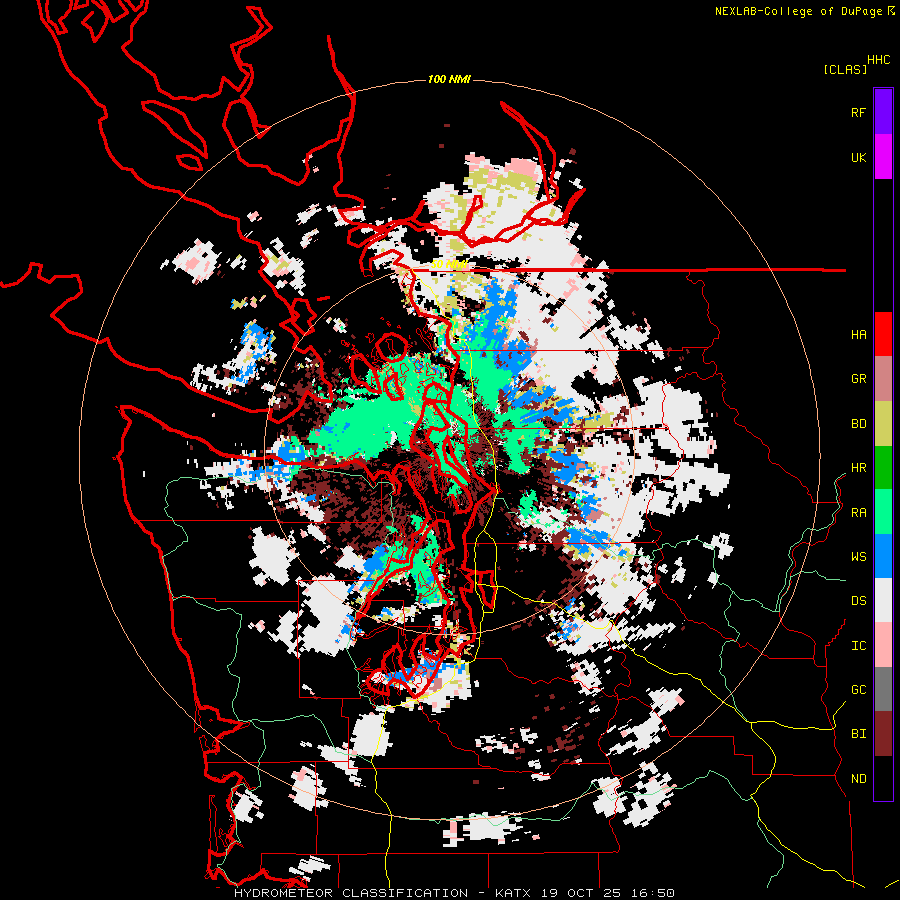Viewport: 900px width, 900px height.
Task: Click the RF legend label text
Action: [858, 112]
